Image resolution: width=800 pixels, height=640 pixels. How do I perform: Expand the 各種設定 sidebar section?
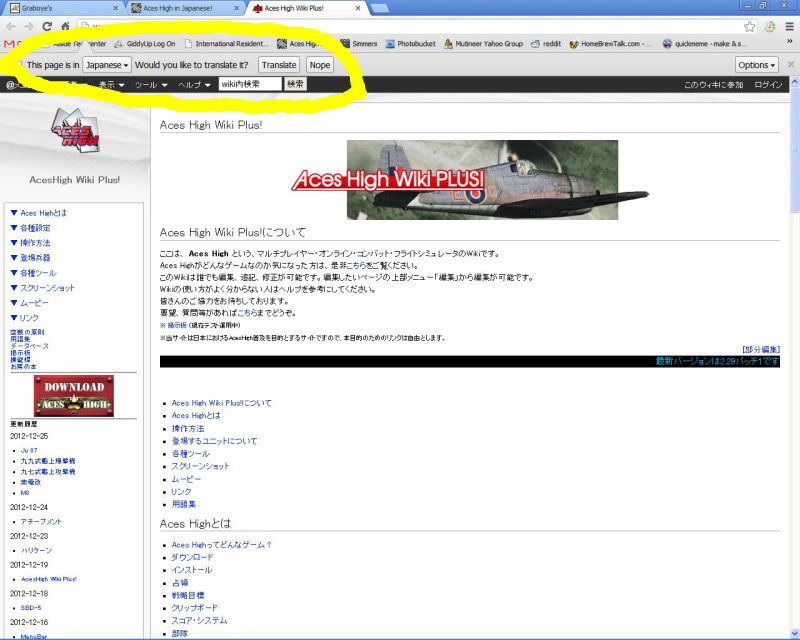point(31,228)
